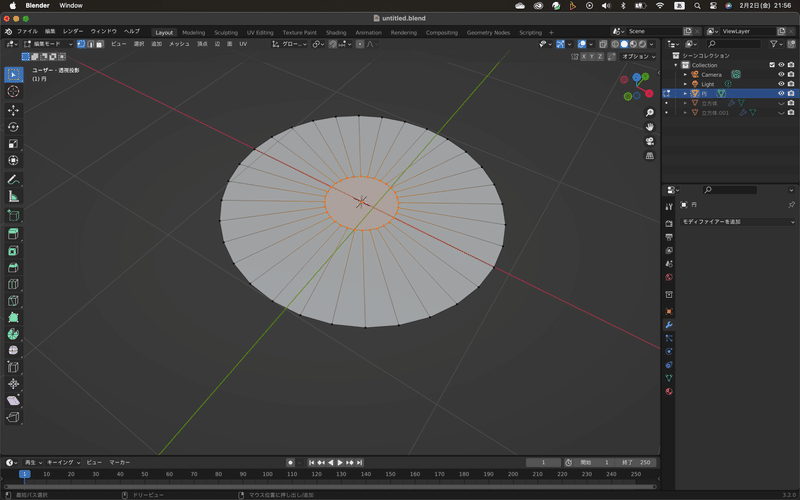The image size is (800, 500).
Task: Open the File menu (ファイル)
Action: (28, 31)
